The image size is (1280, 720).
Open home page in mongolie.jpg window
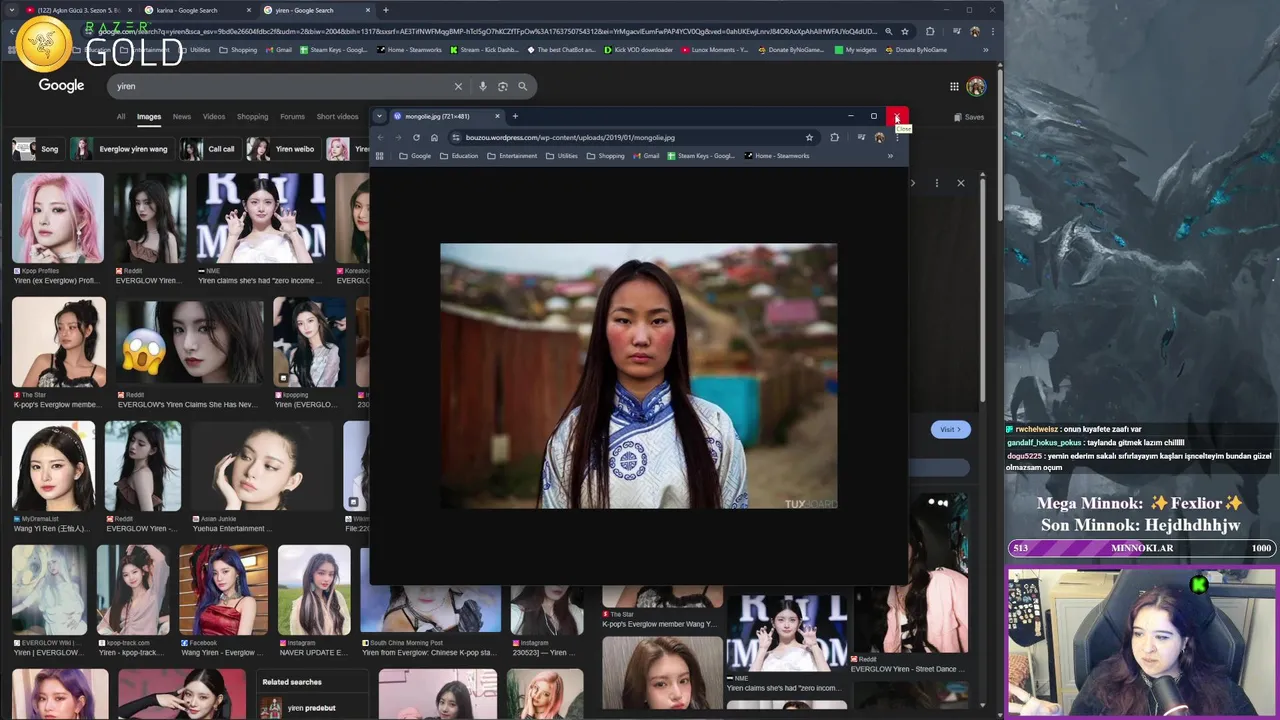[x=434, y=137]
